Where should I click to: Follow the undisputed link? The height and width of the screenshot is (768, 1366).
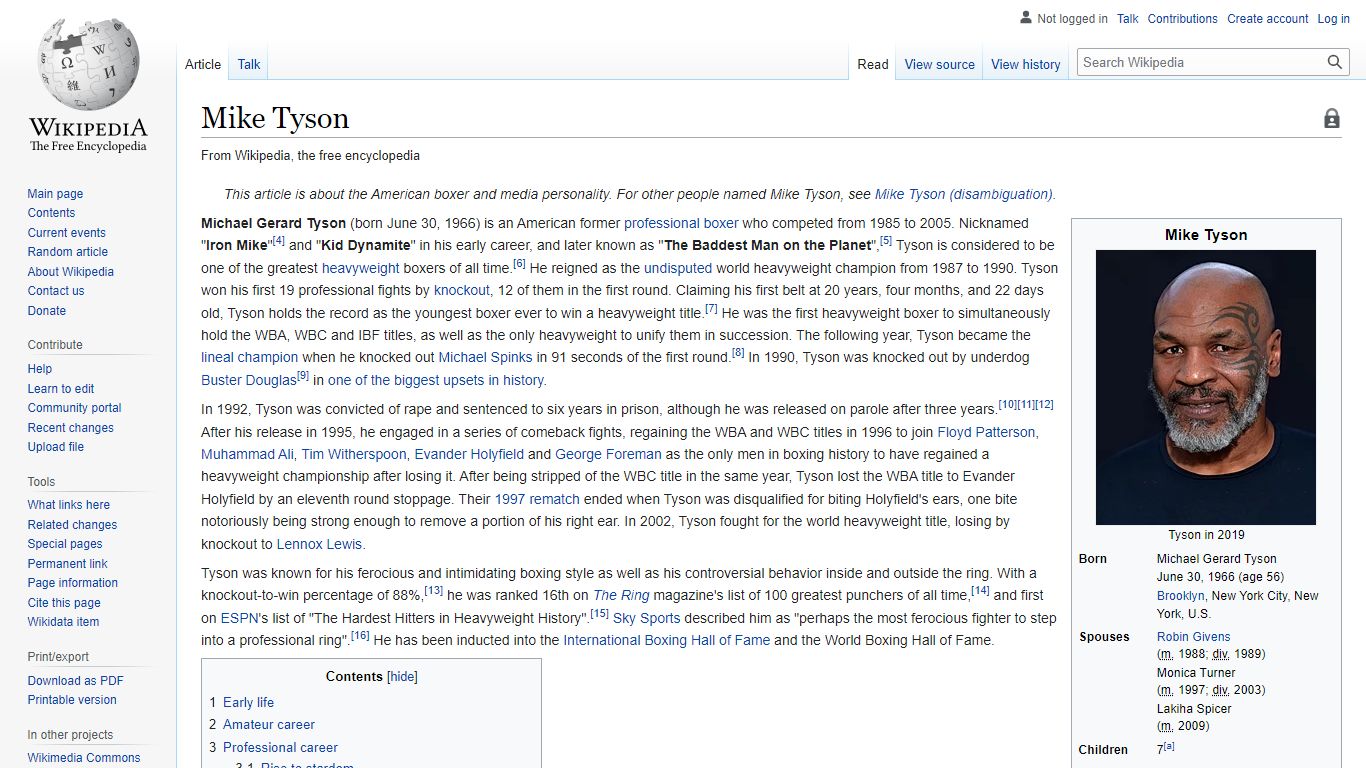[x=678, y=268]
